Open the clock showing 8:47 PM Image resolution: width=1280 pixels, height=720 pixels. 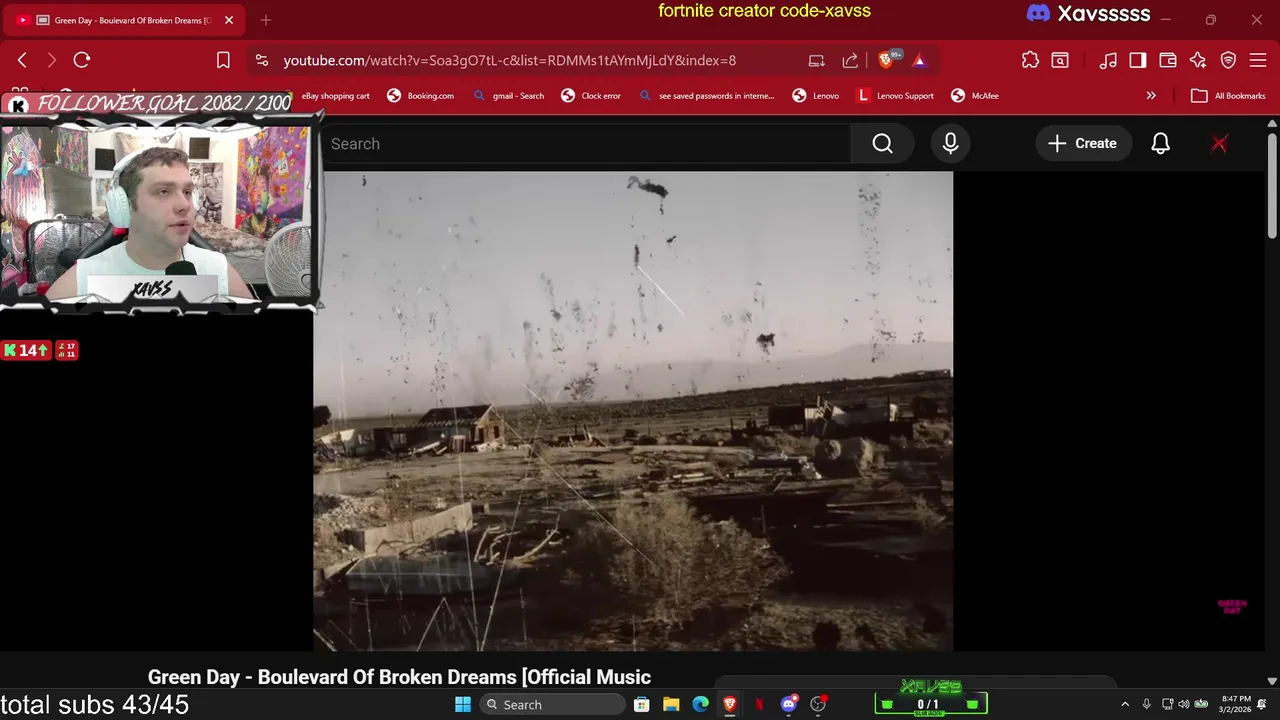tap(1236, 704)
